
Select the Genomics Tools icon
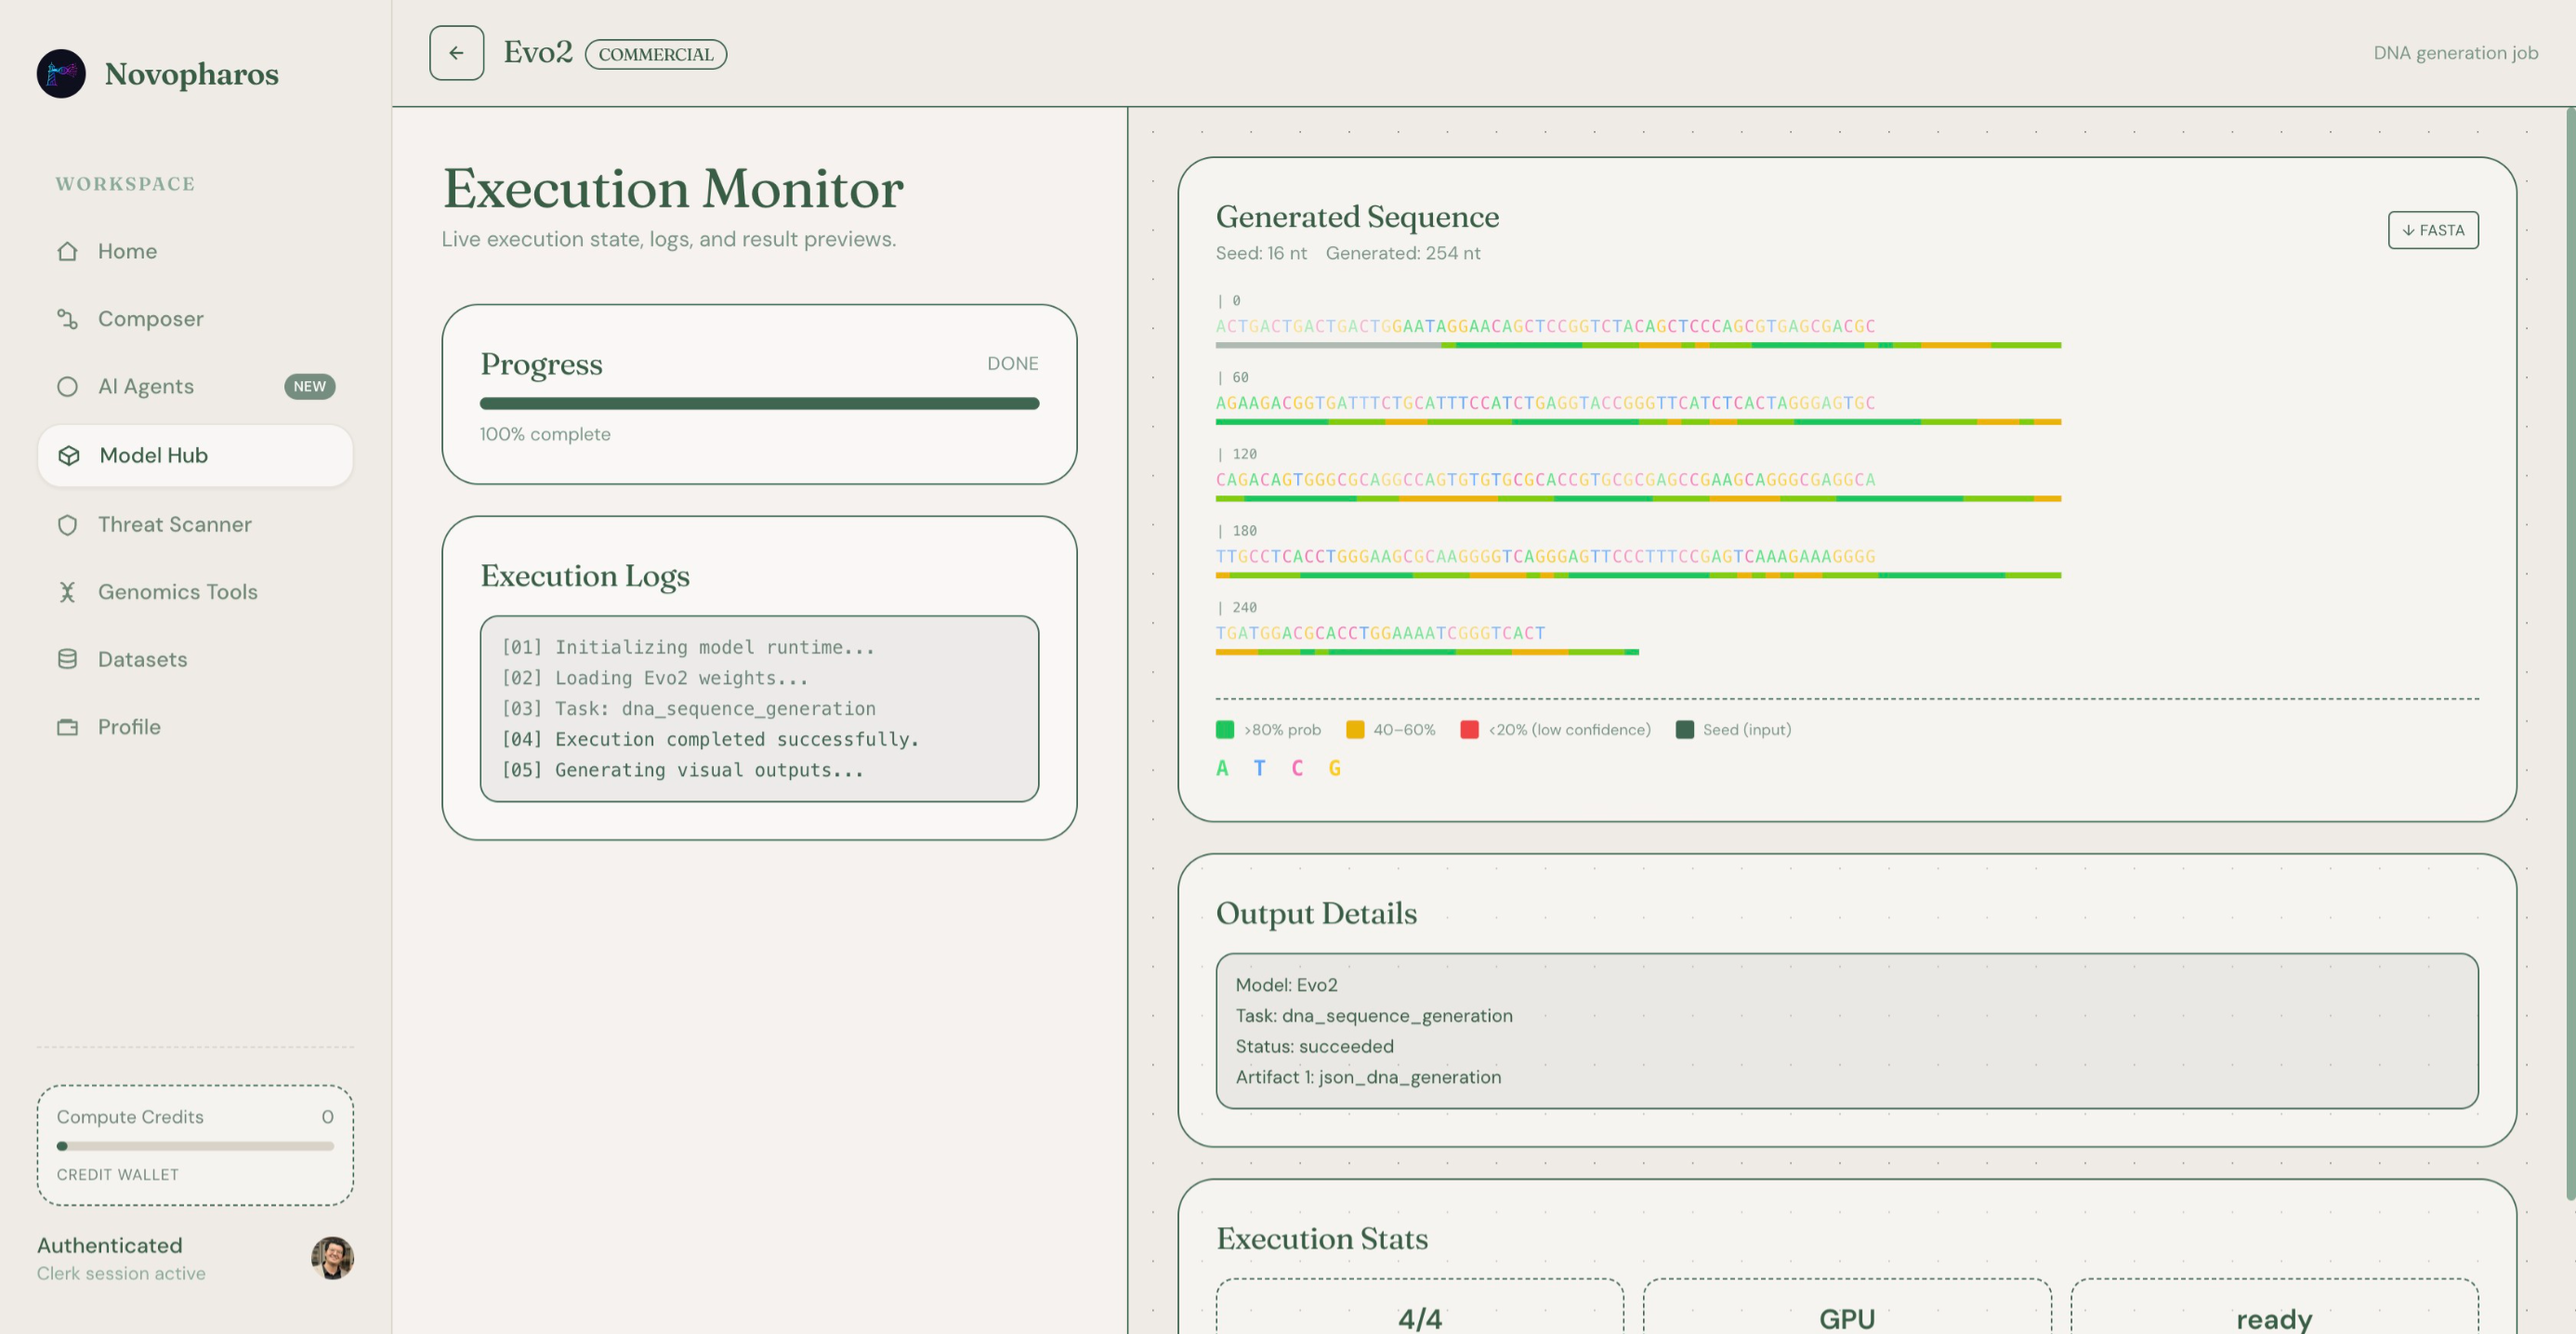pos(68,591)
